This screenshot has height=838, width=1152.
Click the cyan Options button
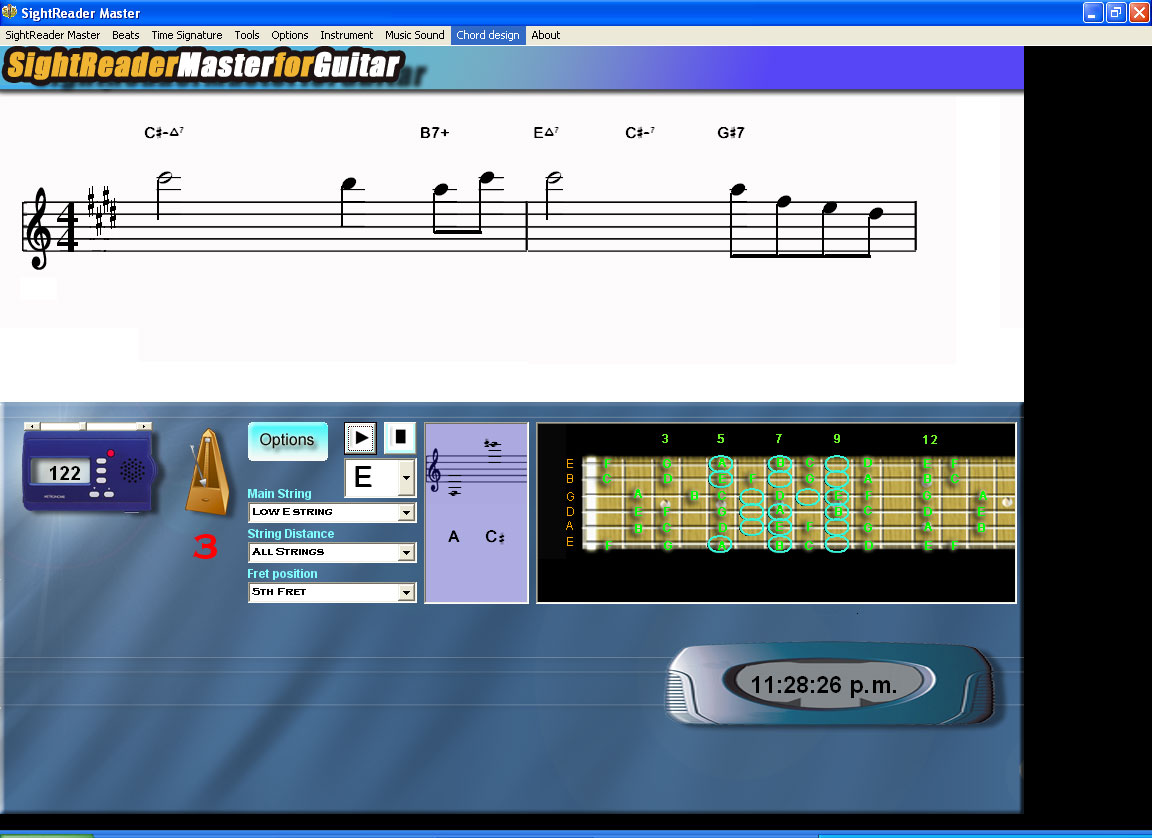pyautogui.click(x=287, y=441)
